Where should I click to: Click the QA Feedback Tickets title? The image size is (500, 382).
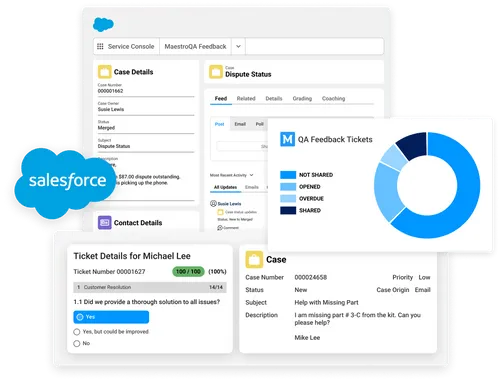(335, 139)
